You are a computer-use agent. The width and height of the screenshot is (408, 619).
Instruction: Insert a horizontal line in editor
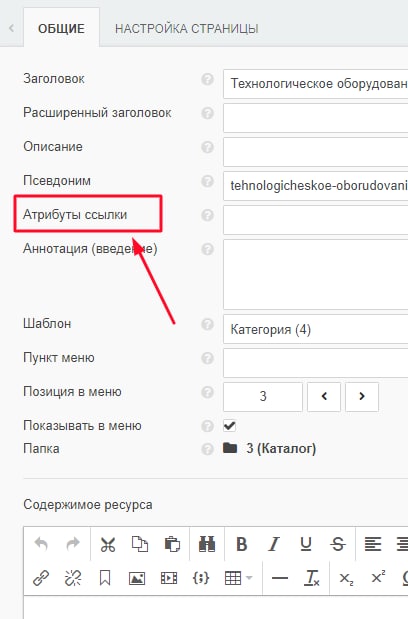[280, 578]
